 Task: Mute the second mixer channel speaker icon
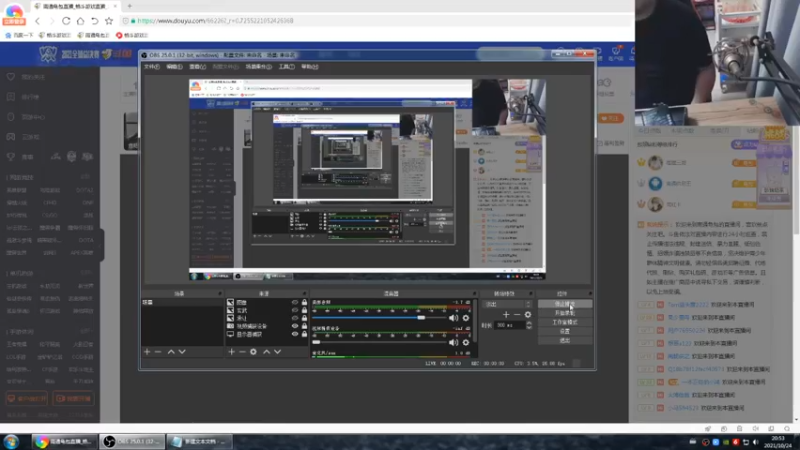pyautogui.click(x=453, y=342)
